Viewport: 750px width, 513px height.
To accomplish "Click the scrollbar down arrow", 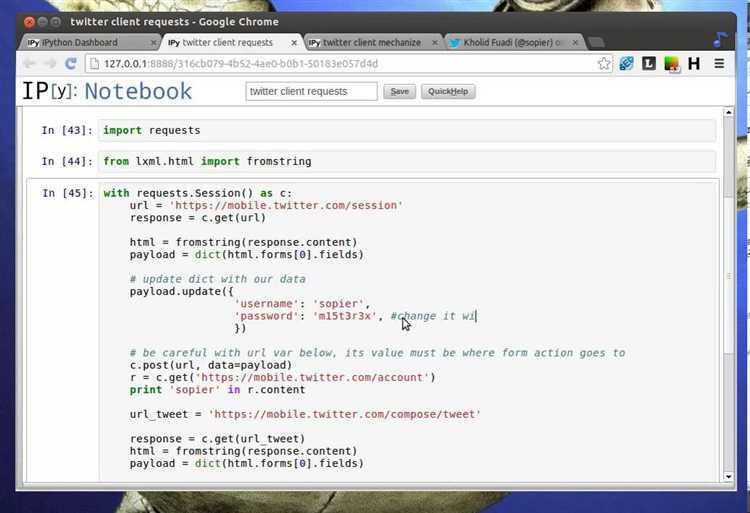I will coord(728,476).
